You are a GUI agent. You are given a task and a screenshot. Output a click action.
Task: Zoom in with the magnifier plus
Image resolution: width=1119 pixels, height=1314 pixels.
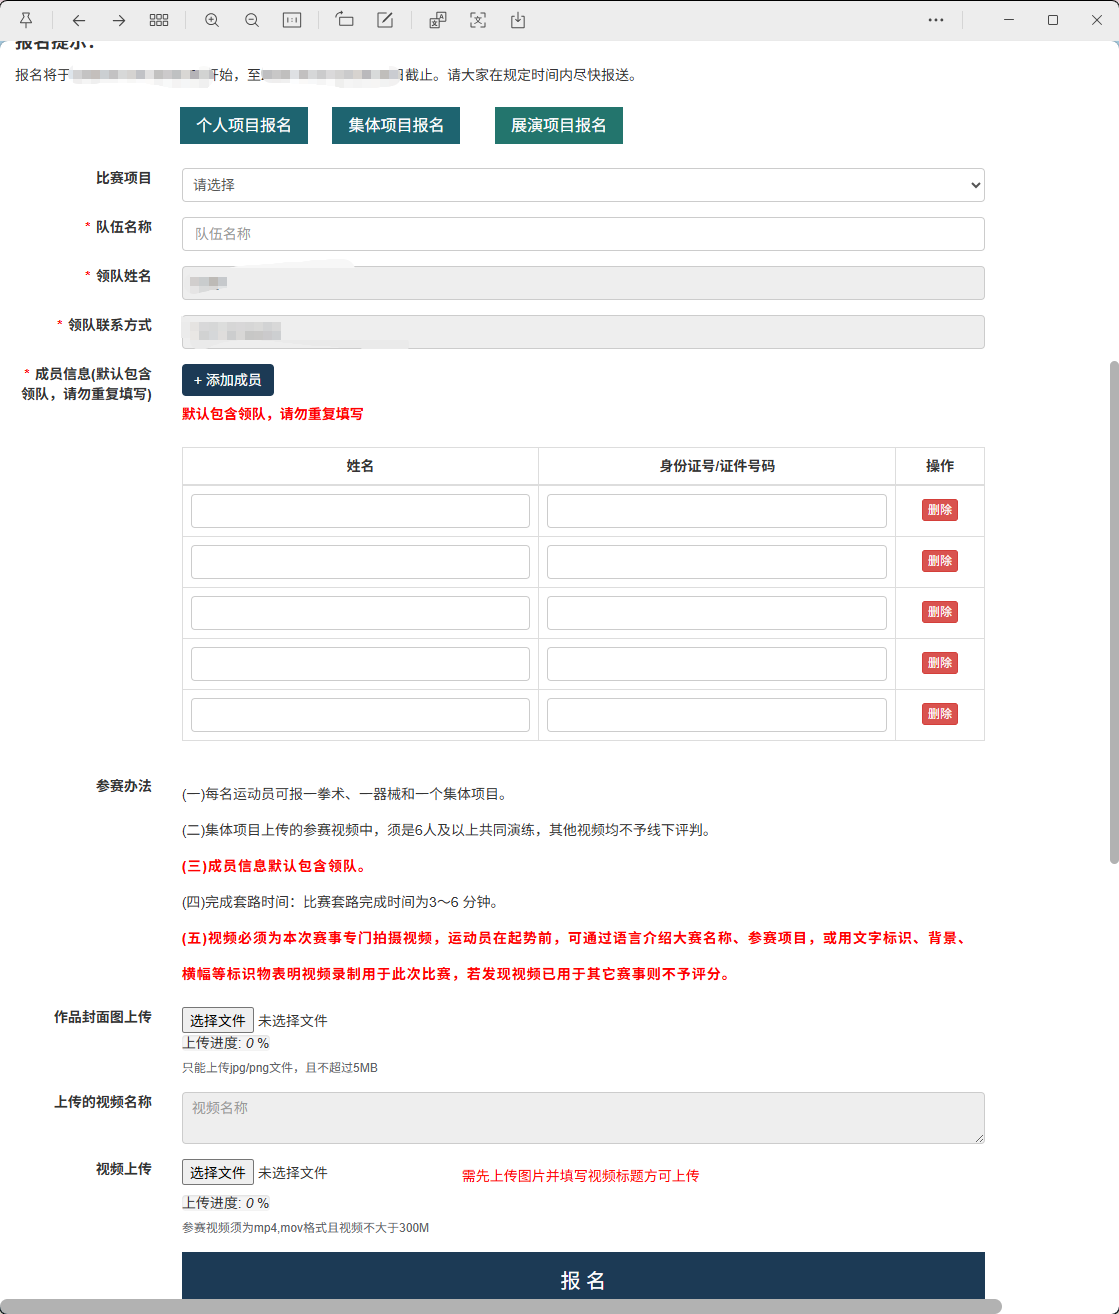[212, 20]
